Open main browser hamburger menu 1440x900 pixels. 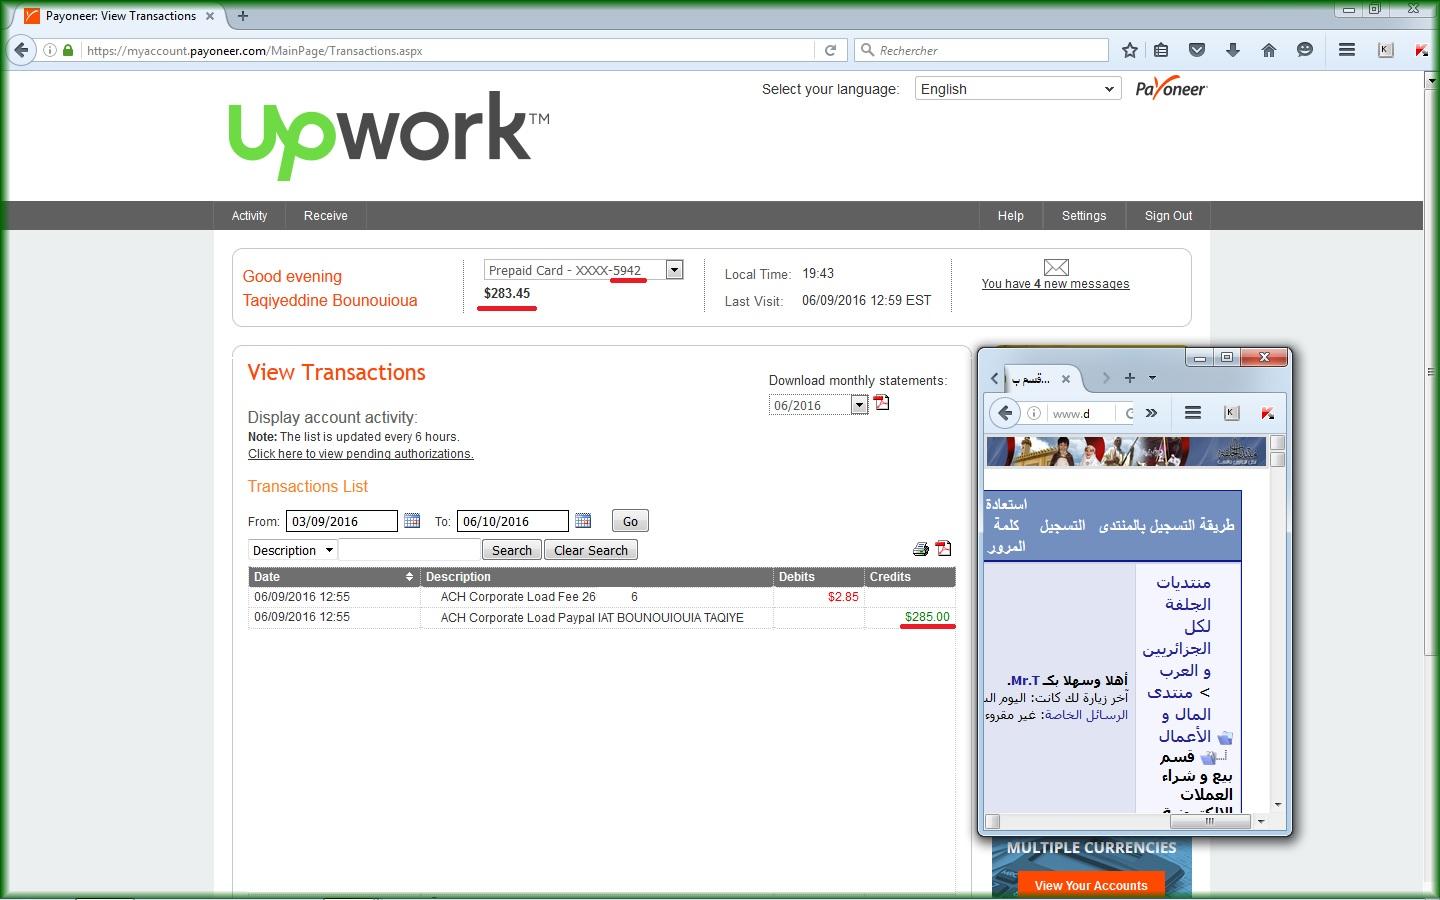tap(1347, 50)
